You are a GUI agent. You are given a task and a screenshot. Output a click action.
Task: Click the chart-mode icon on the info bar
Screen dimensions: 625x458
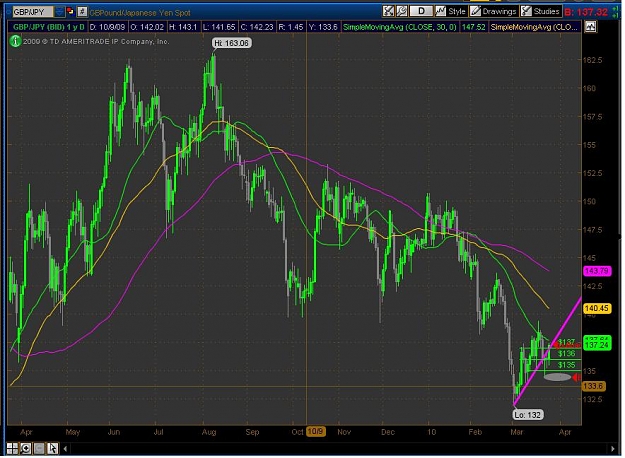[x=590, y=27]
